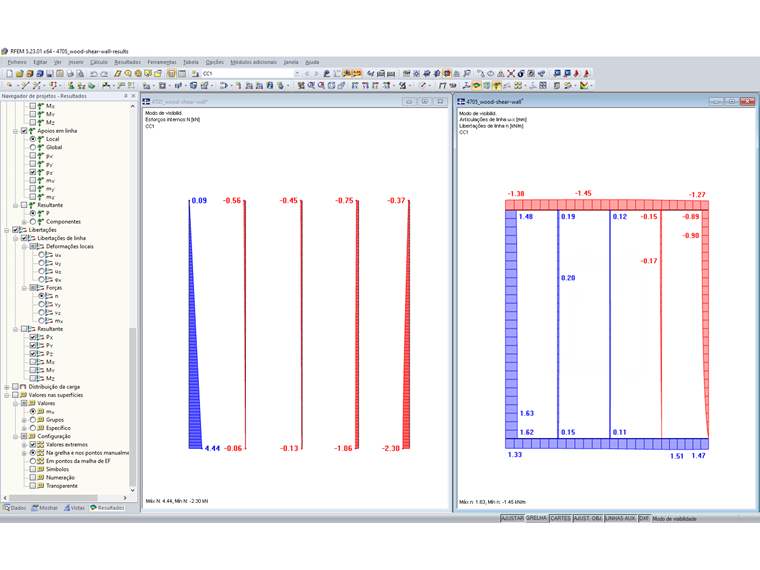Enable the Transparente checkbox

point(33,486)
